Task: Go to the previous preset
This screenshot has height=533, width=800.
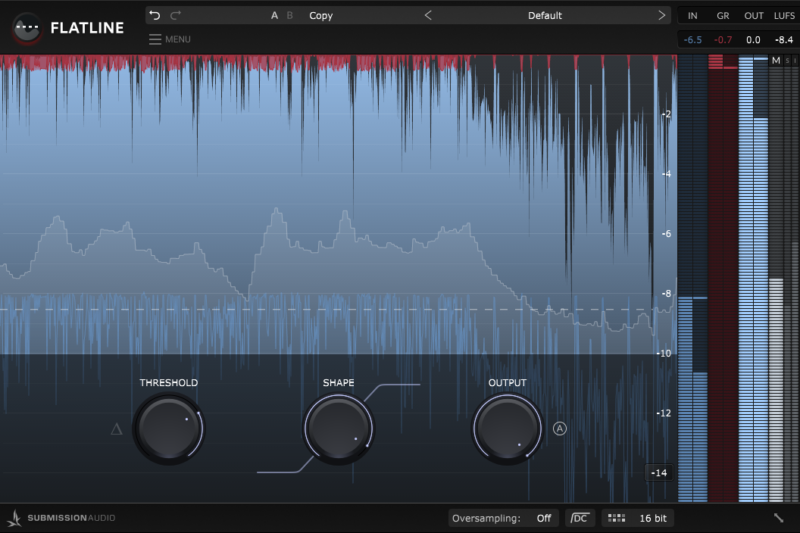Action: coord(429,15)
